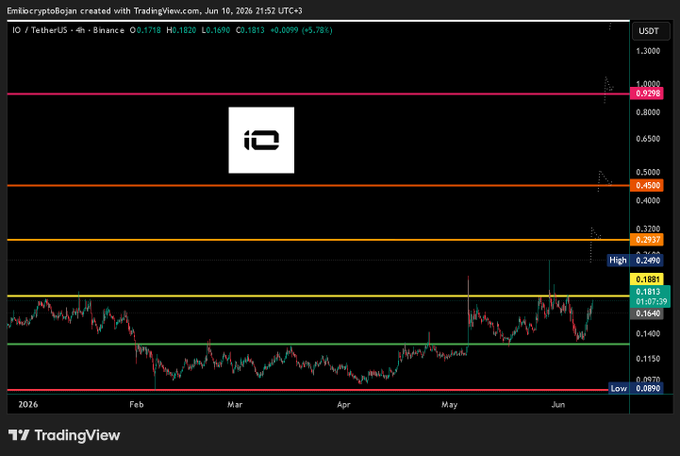
Task: Click the 0.1400 price scale value
Action: (648, 334)
